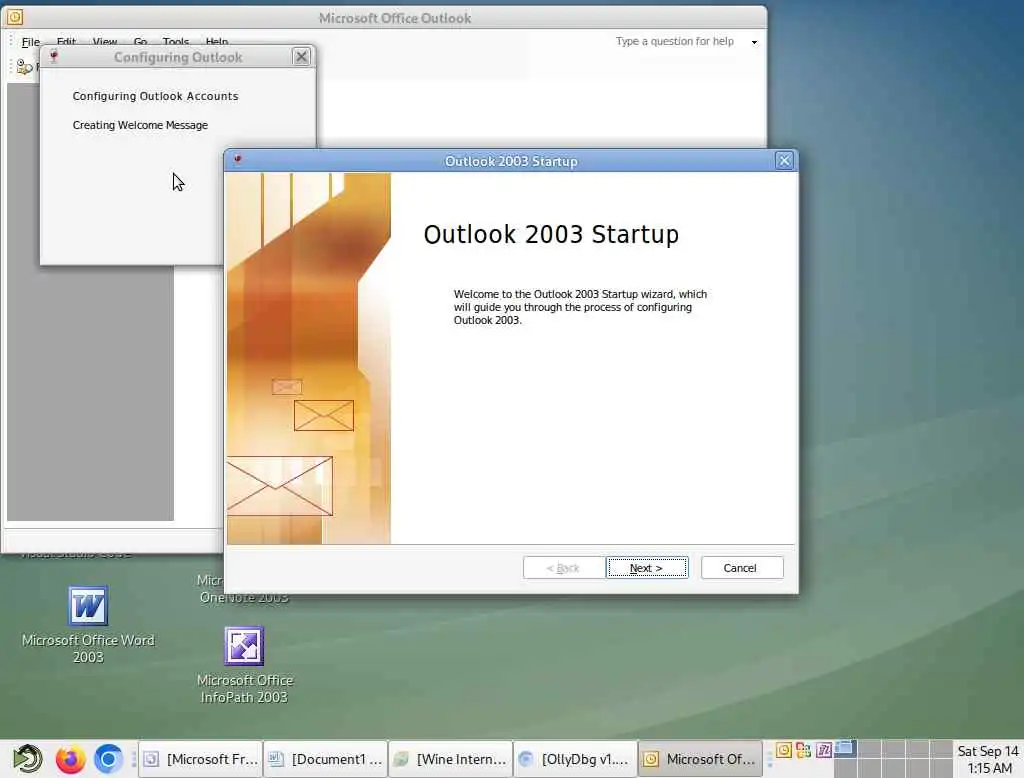Open the File menu in Outlook

coord(31,42)
